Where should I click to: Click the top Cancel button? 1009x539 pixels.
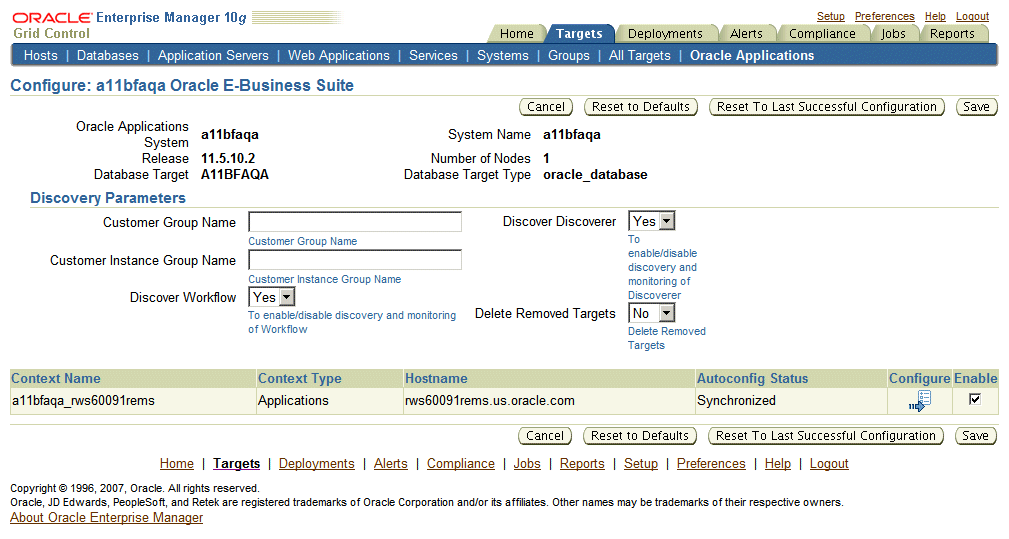[x=546, y=107]
